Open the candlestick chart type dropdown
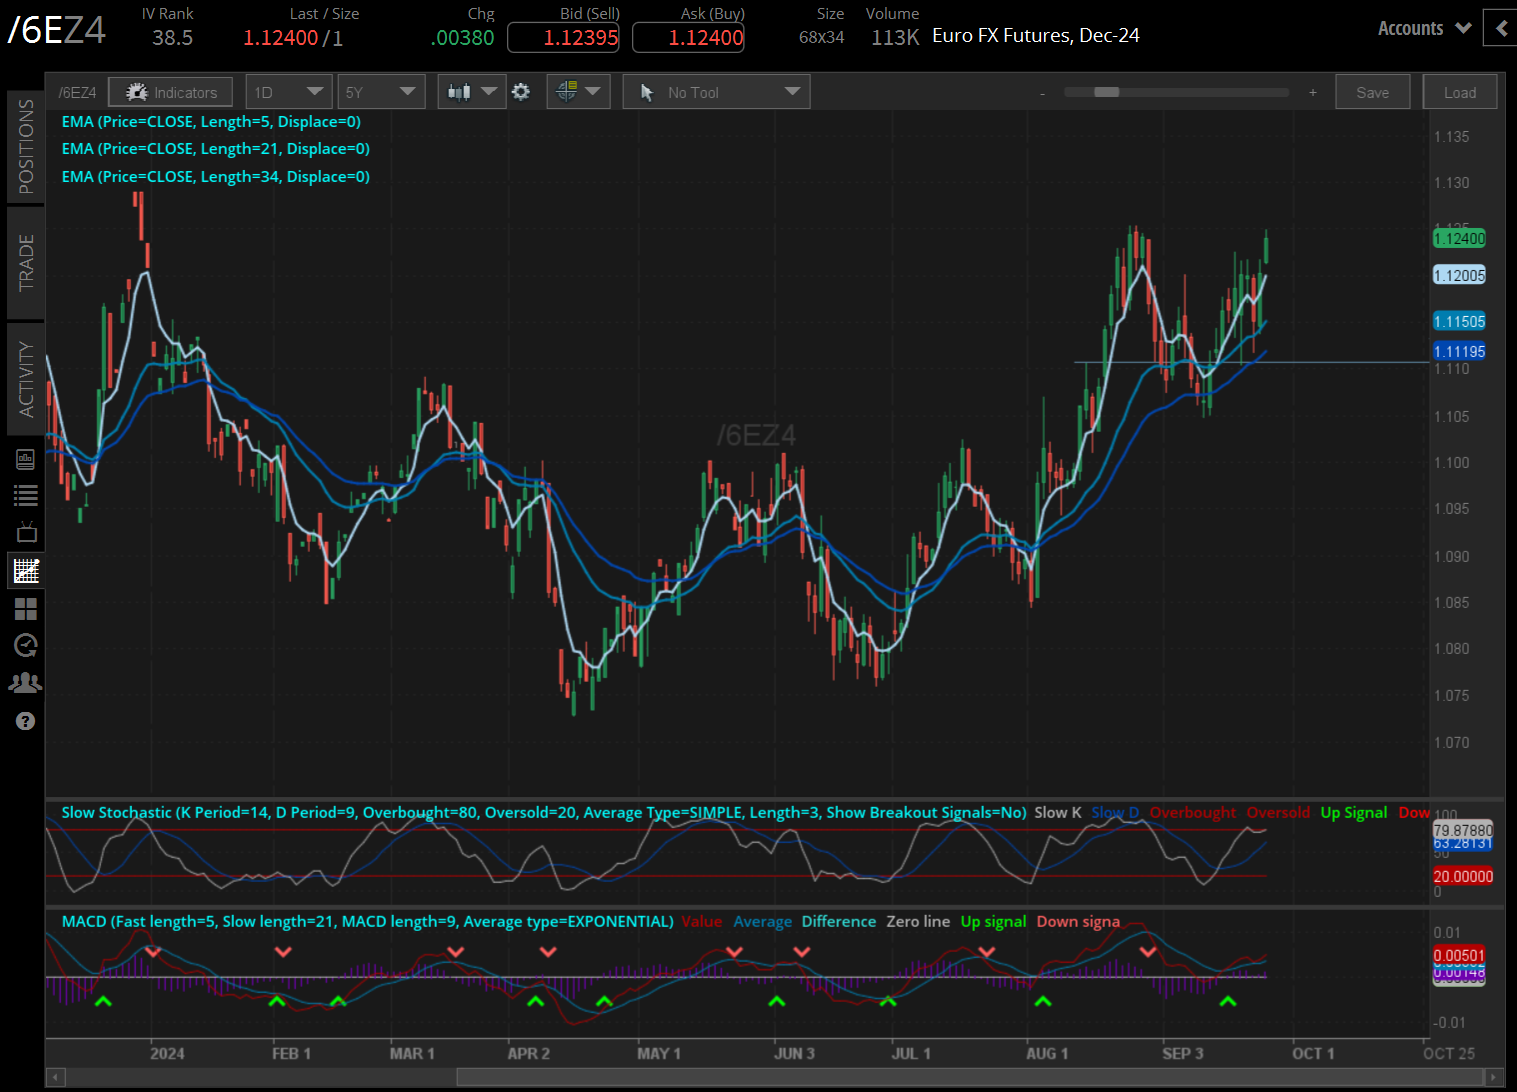This screenshot has height=1092, width=1517. click(x=472, y=92)
